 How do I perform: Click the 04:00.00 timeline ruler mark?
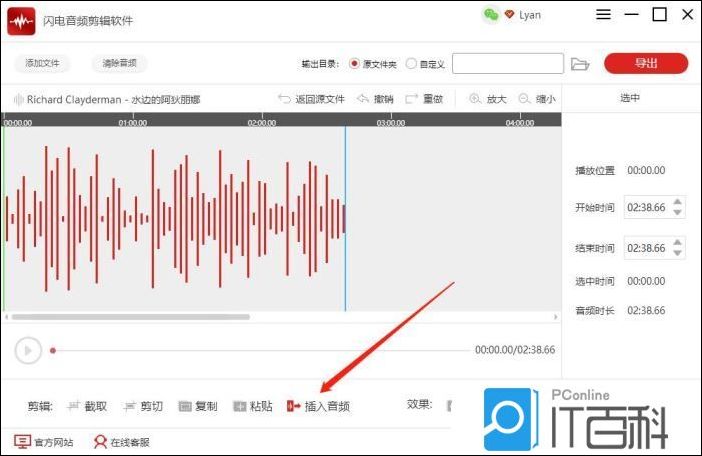520,122
